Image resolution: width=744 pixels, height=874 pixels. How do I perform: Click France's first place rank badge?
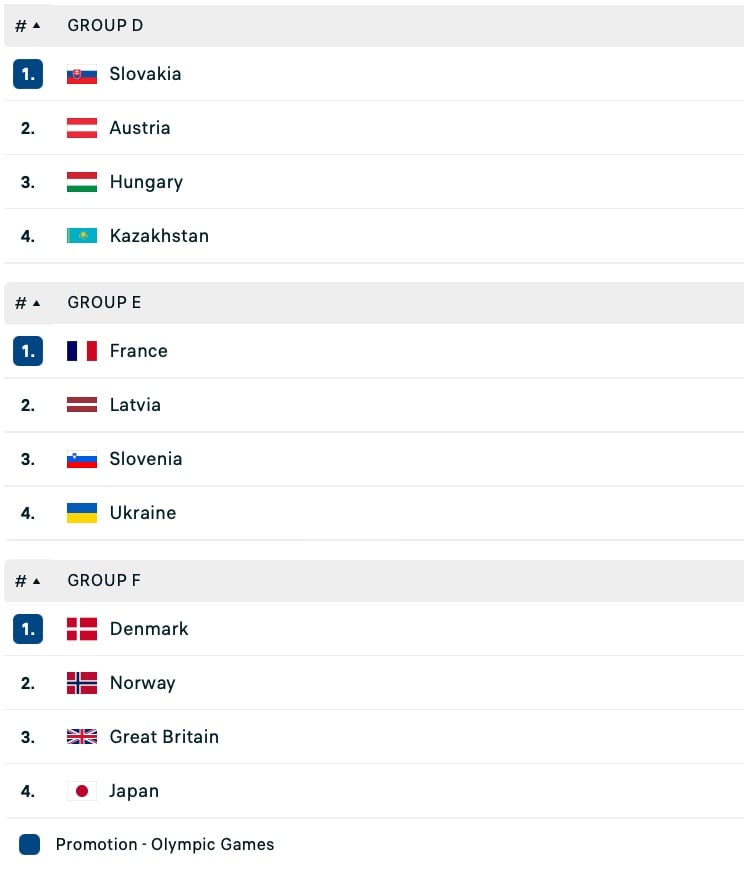[x=28, y=351]
